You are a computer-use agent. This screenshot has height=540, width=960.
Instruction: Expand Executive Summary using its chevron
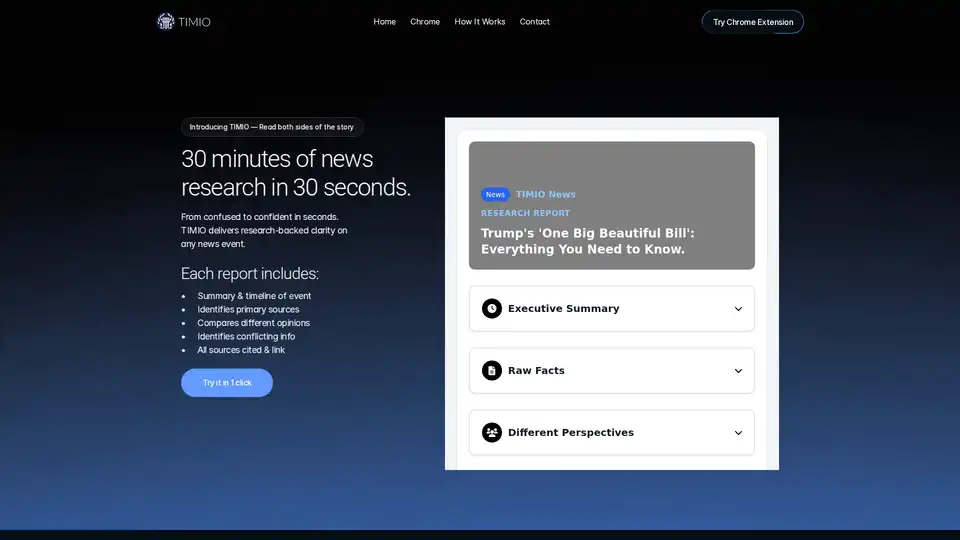click(738, 309)
